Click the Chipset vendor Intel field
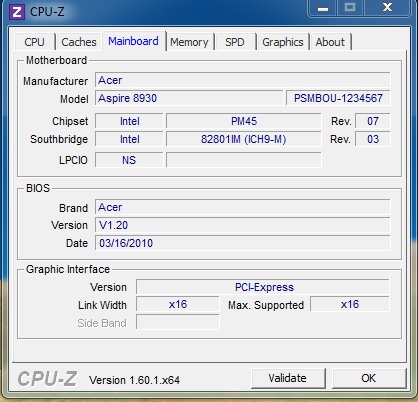418x402 pixels. pos(129,121)
